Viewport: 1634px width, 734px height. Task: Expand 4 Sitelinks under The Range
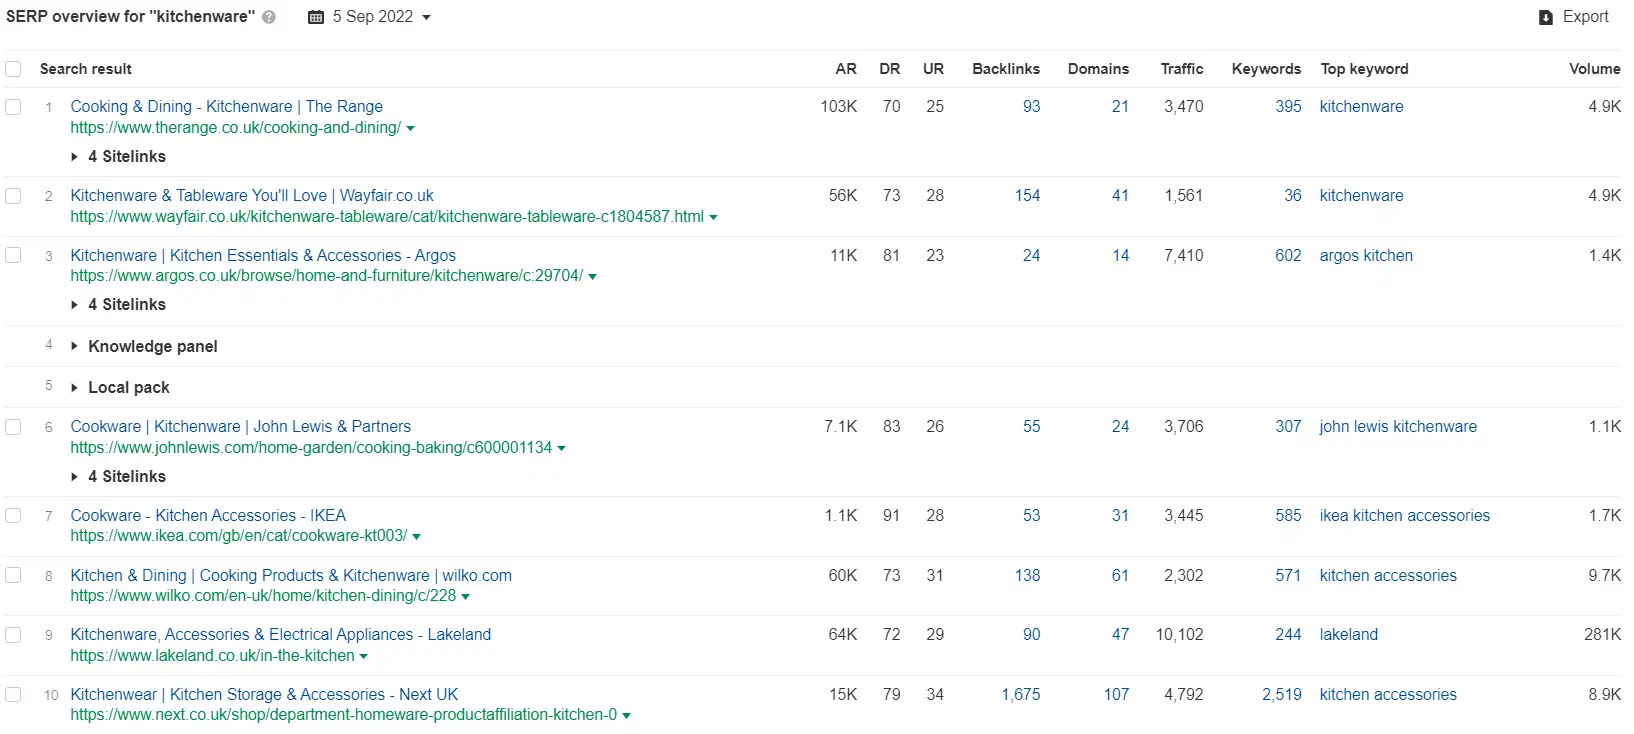(x=118, y=157)
